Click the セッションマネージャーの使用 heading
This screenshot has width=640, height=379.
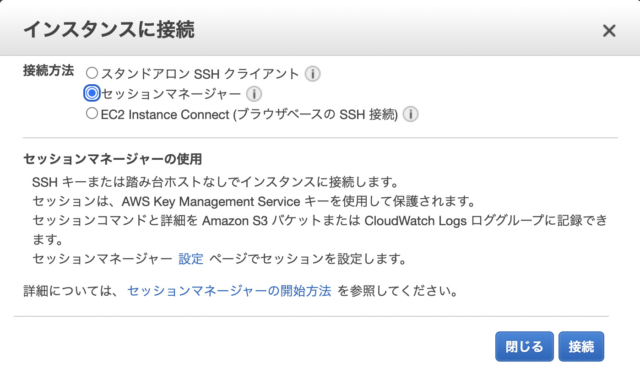click(113, 159)
